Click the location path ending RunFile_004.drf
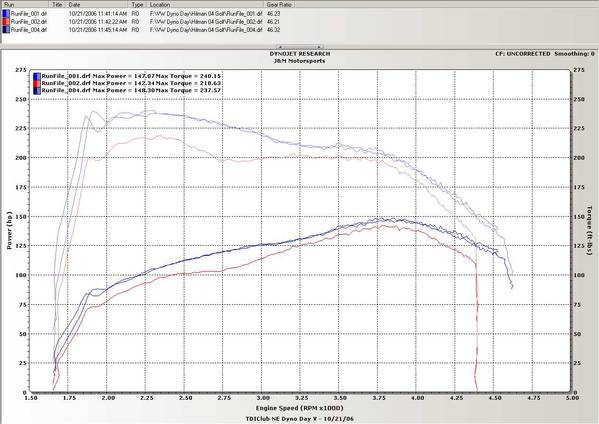 (x=206, y=29)
